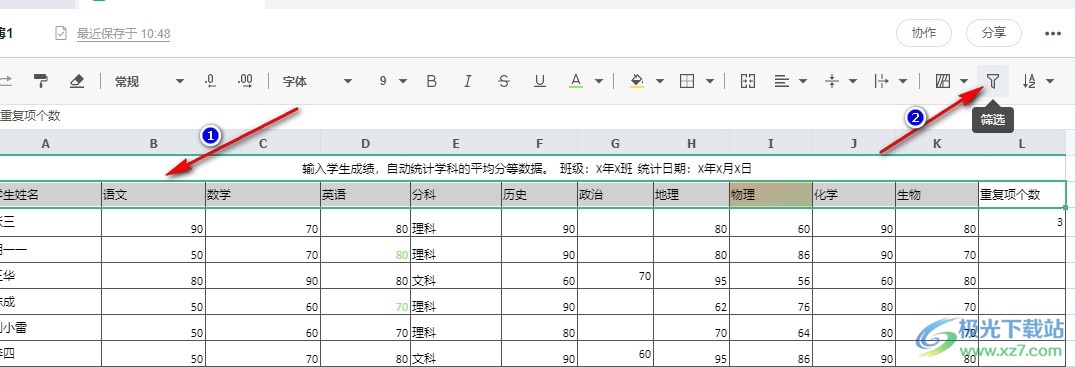The width and height of the screenshot is (1075, 367).
Task: Click the saved document status icon
Action: [61, 33]
